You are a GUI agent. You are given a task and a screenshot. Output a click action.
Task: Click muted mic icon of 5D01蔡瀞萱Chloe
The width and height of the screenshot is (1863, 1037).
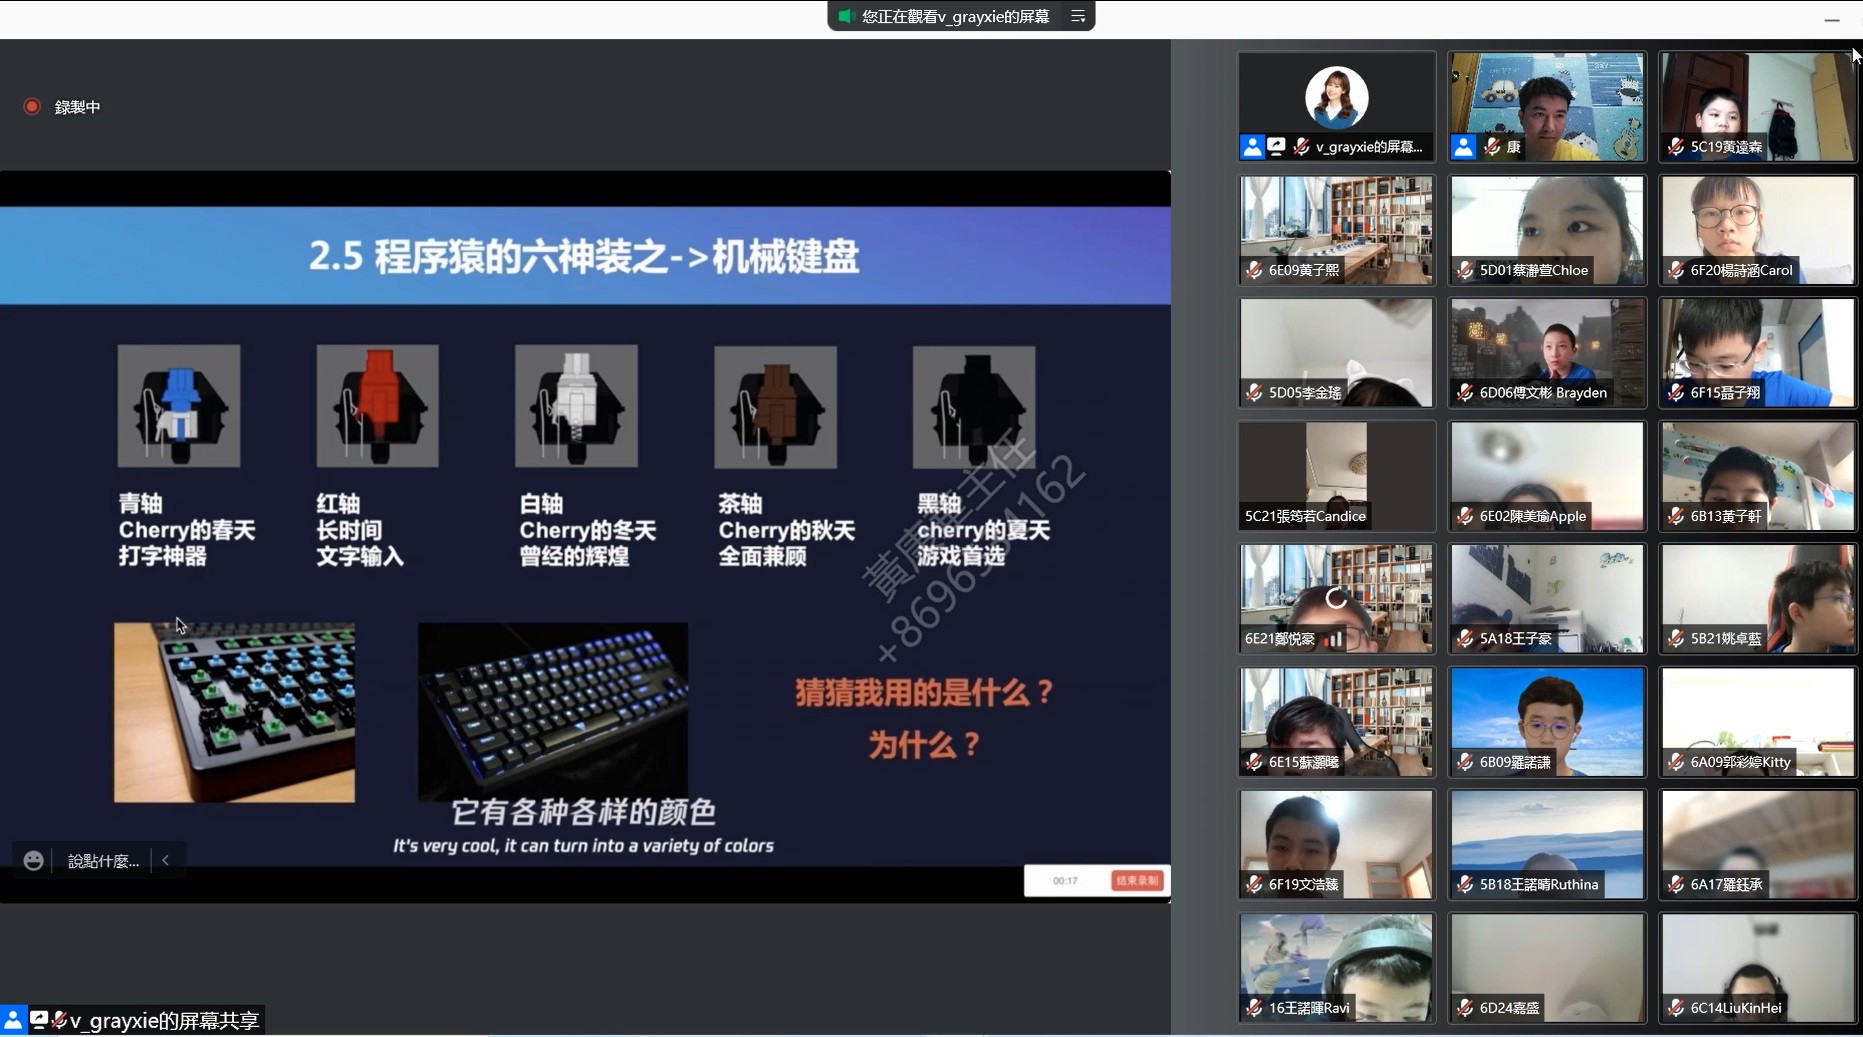coord(1465,270)
